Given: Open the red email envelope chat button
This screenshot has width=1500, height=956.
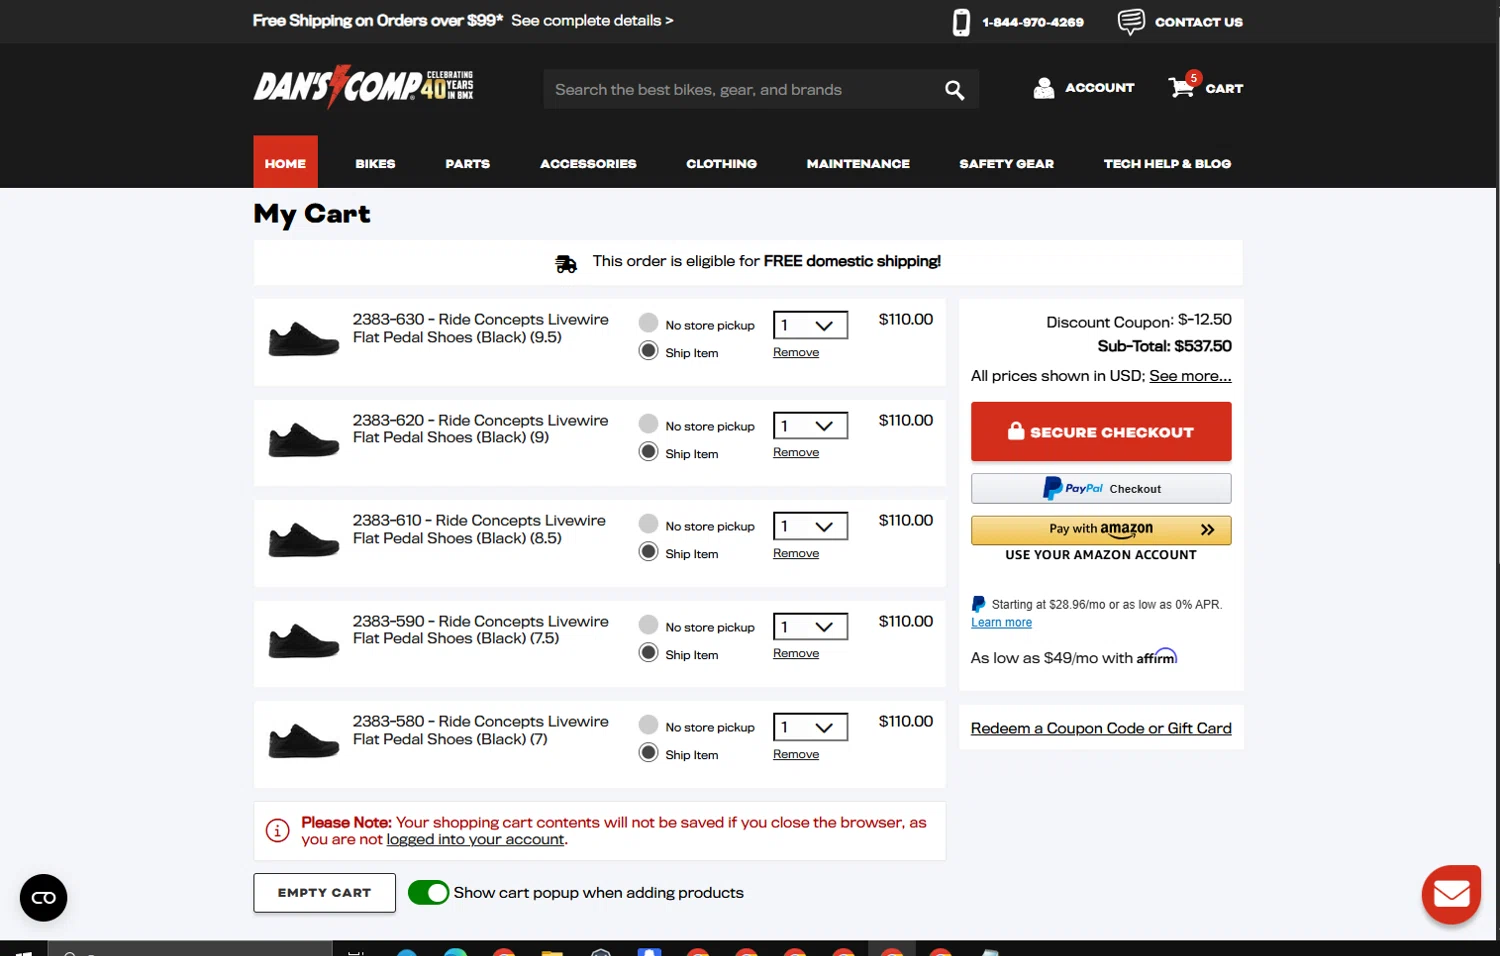Looking at the screenshot, I should [1451, 894].
